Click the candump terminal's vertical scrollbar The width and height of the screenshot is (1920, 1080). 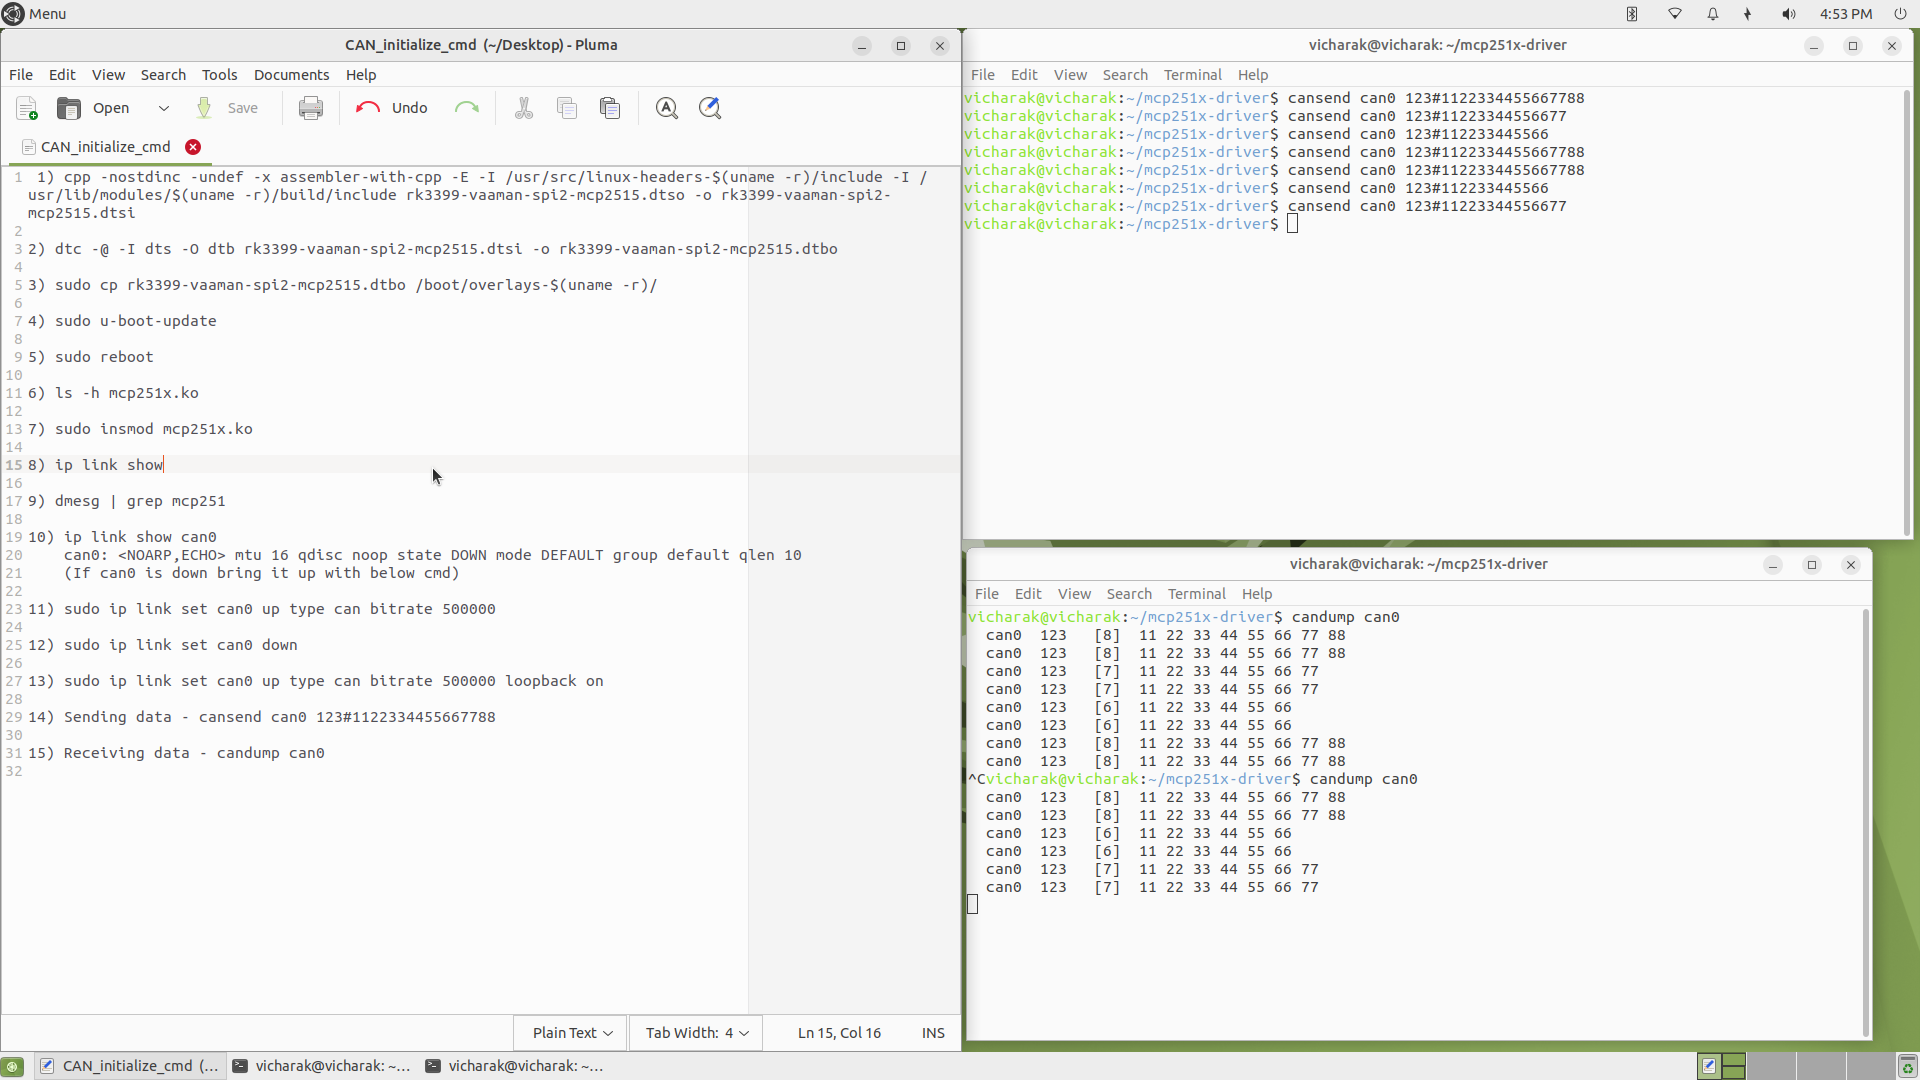(1865, 820)
